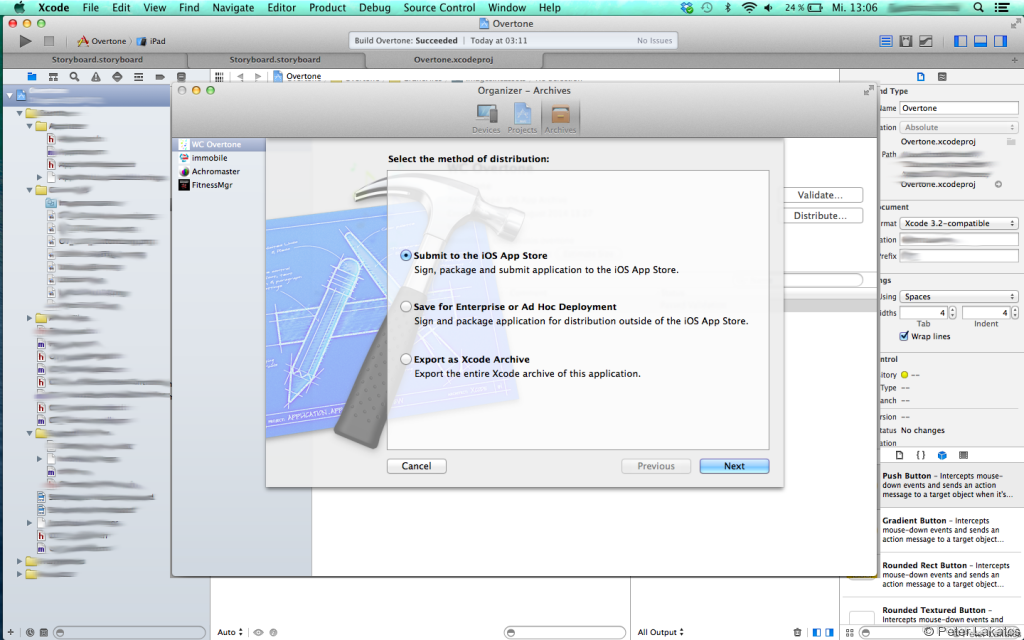Open the Devices section in Organizer
The image size is (1024, 640).
coord(486,118)
